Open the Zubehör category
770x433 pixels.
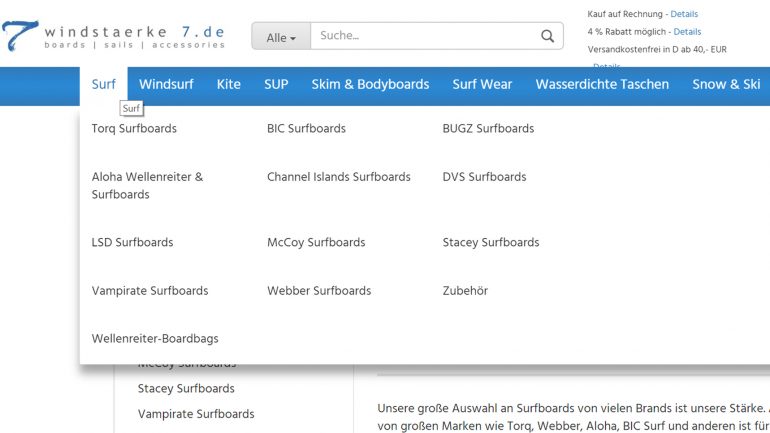coord(465,291)
